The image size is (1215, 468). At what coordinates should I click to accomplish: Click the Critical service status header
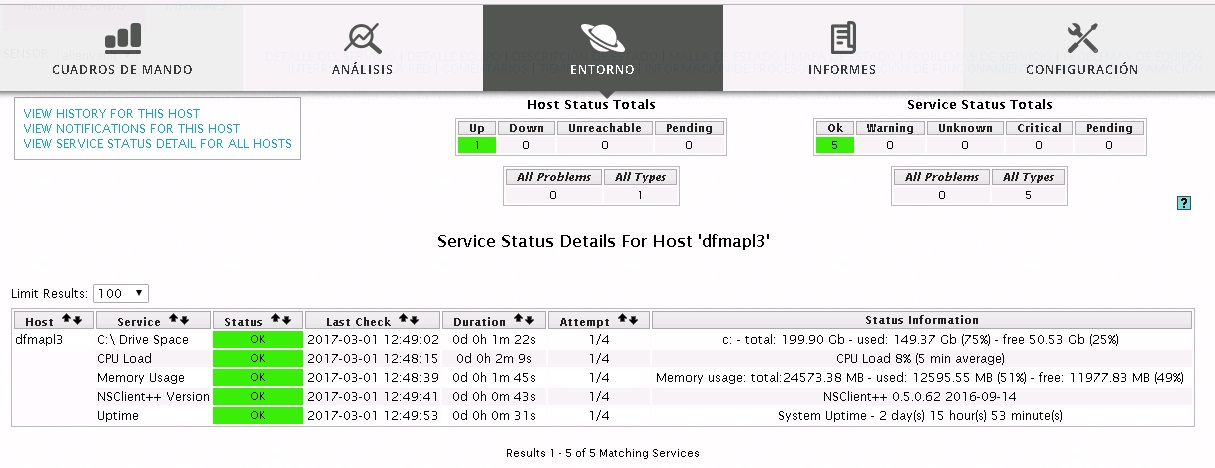tap(1039, 128)
